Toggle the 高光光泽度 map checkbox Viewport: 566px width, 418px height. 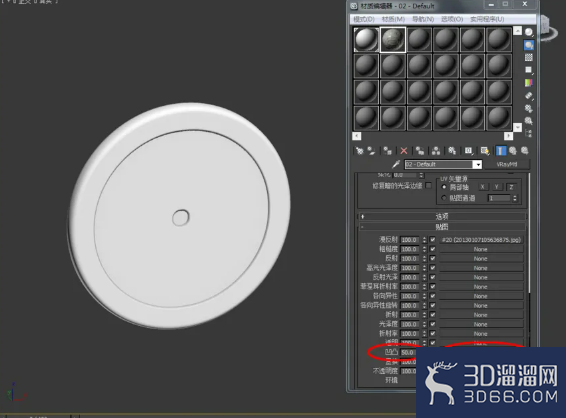(x=432, y=268)
